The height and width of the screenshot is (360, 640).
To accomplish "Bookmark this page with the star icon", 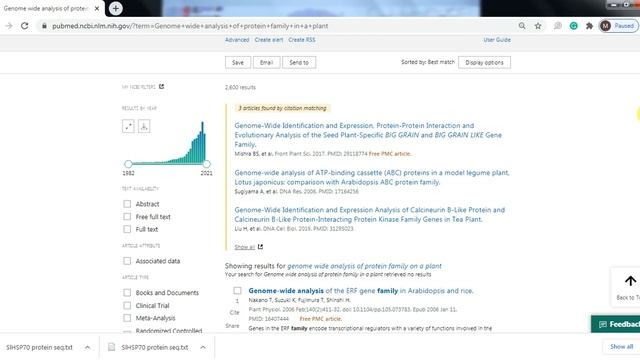I will tap(538, 26).
